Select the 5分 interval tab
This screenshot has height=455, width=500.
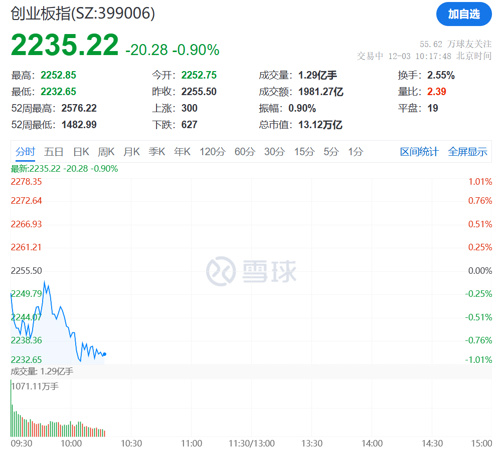331,152
